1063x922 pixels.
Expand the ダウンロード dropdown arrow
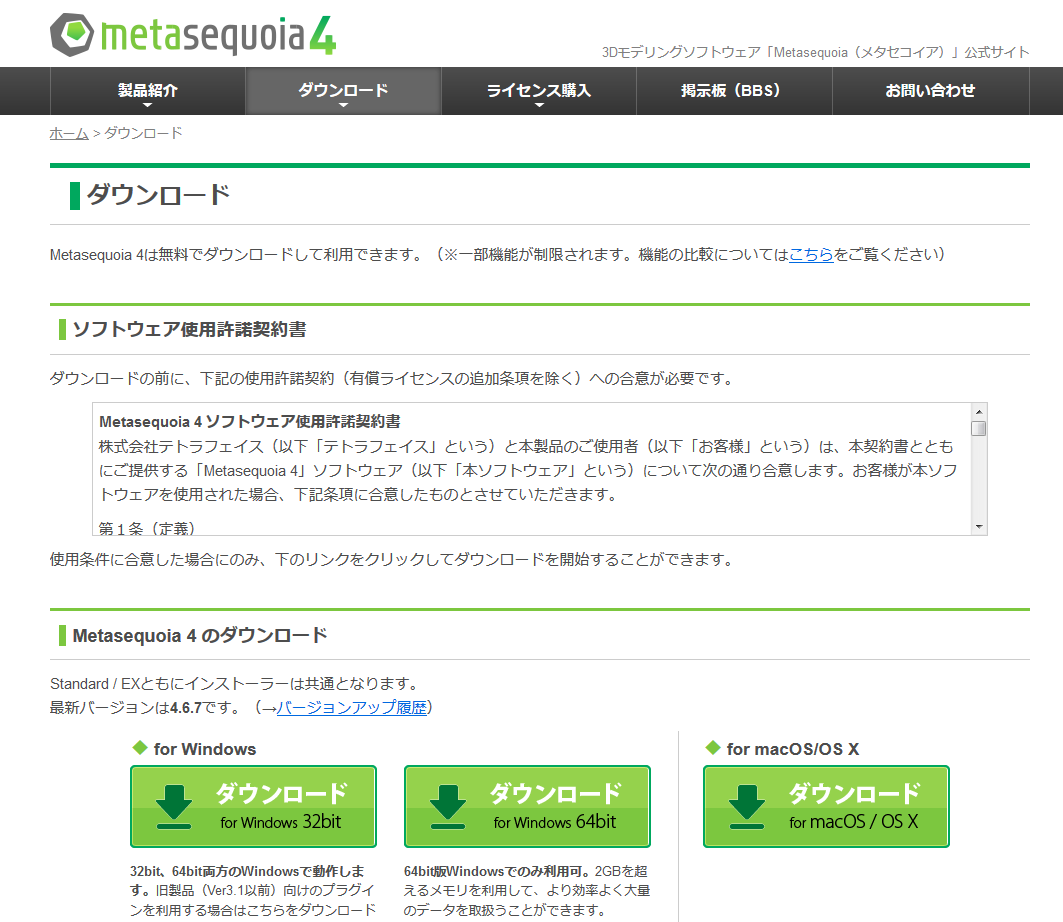click(x=343, y=105)
